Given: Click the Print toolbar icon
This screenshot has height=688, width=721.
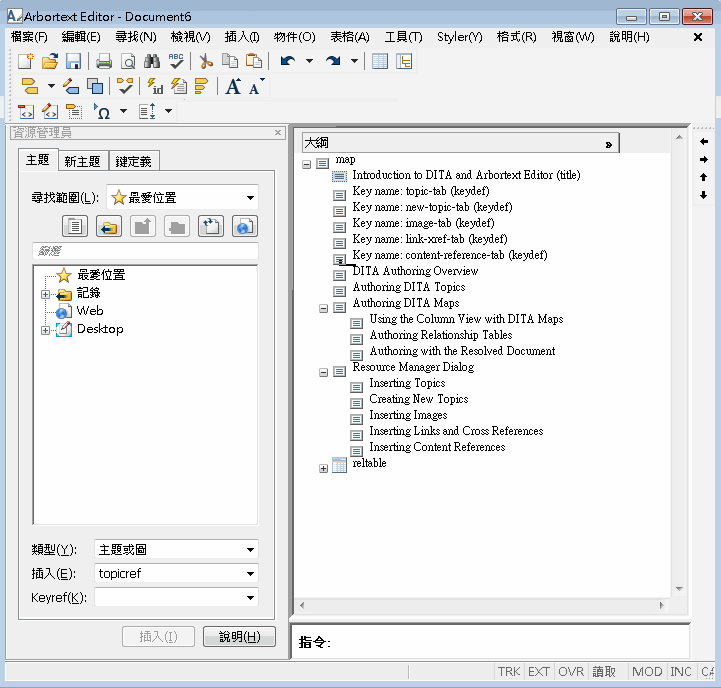Looking at the screenshot, I should coord(104,61).
